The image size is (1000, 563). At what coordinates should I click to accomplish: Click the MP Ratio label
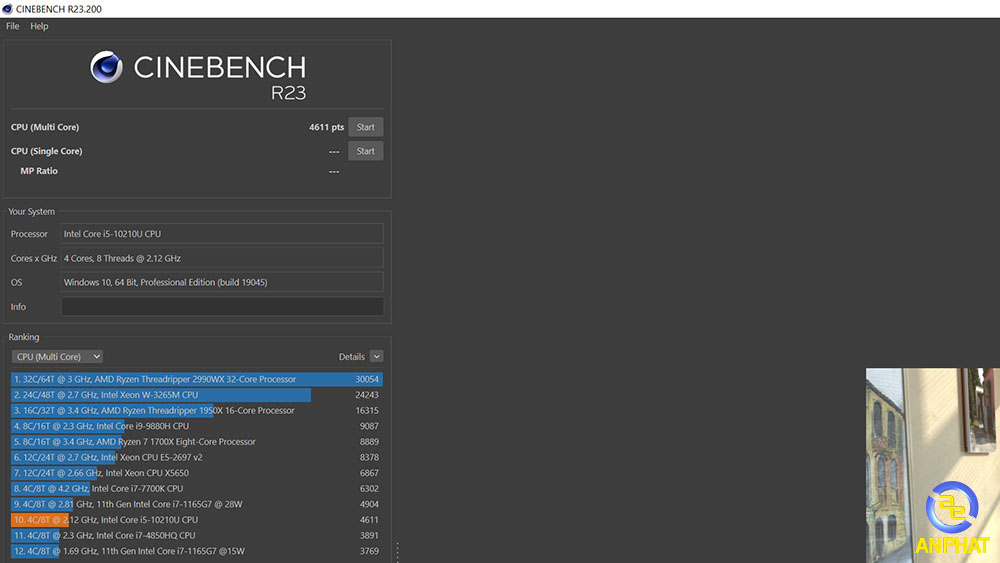[39, 171]
